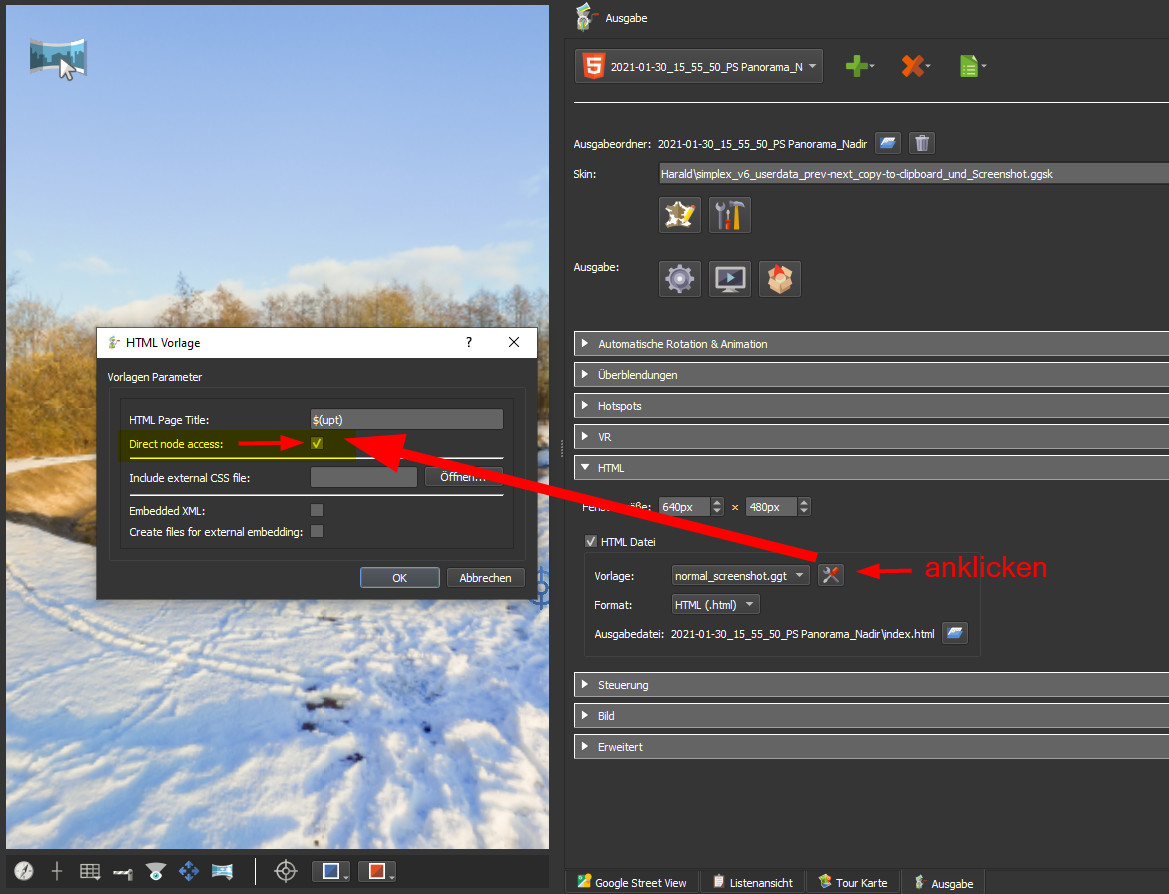Click the template settings tools icon
The image size is (1169, 894).
pos(831,575)
